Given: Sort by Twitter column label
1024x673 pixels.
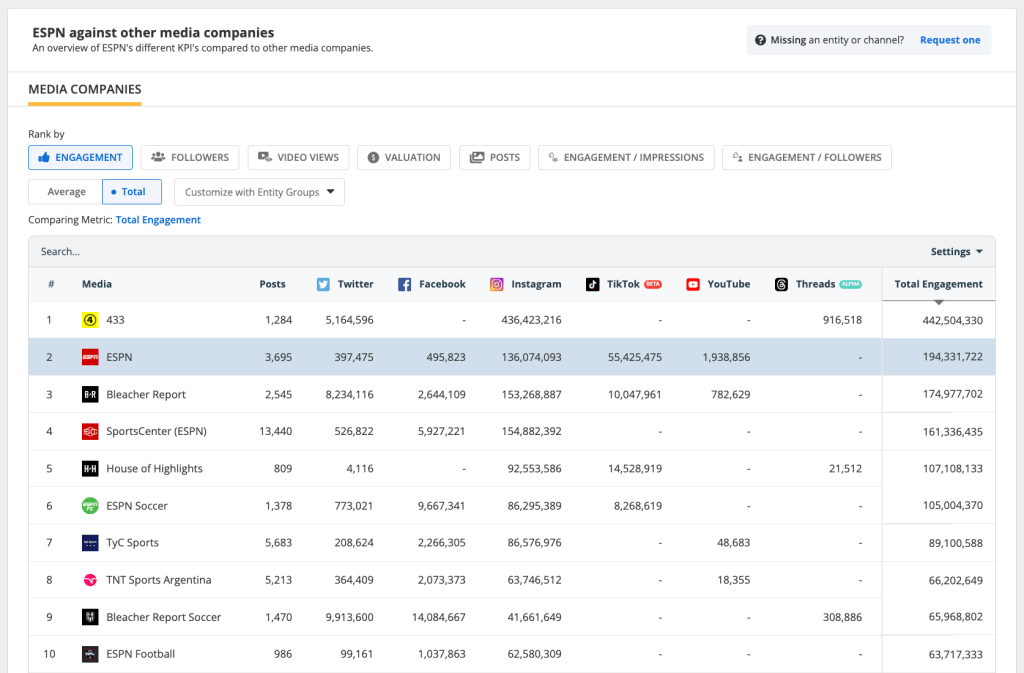Looking at the screenshot, I should pos(355,284).
